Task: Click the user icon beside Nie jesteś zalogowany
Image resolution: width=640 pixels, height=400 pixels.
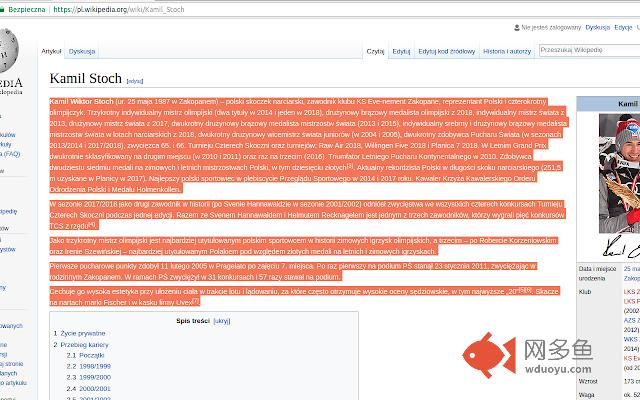Action: point(517,28)
